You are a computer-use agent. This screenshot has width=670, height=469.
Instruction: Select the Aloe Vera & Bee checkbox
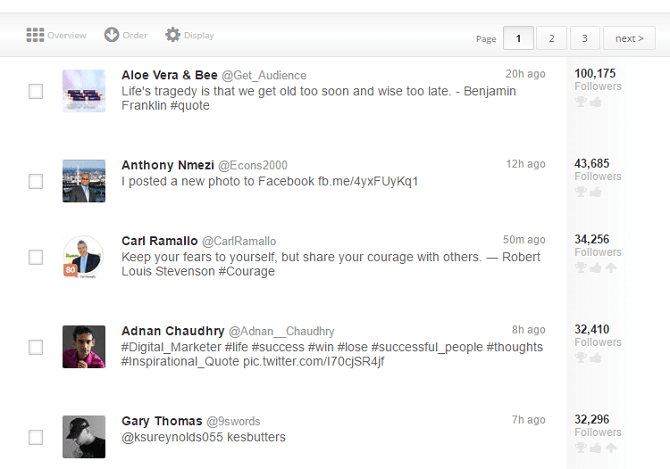35,91
